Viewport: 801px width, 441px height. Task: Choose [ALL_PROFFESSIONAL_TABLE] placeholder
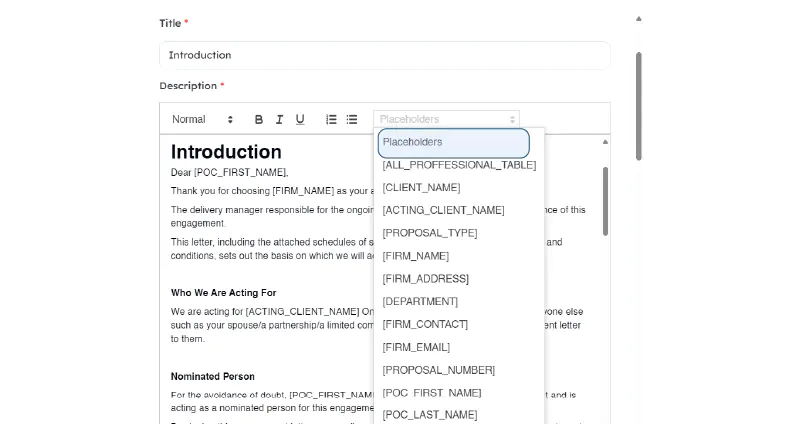coord(459,165)
